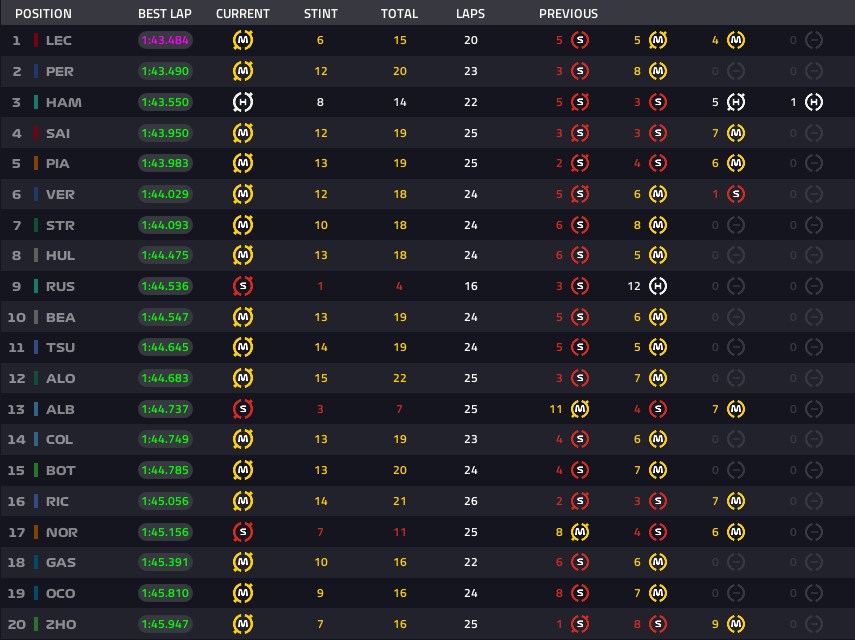Click the POSITION column header
This screenshot has width=855, height=640.
(43, 14)
